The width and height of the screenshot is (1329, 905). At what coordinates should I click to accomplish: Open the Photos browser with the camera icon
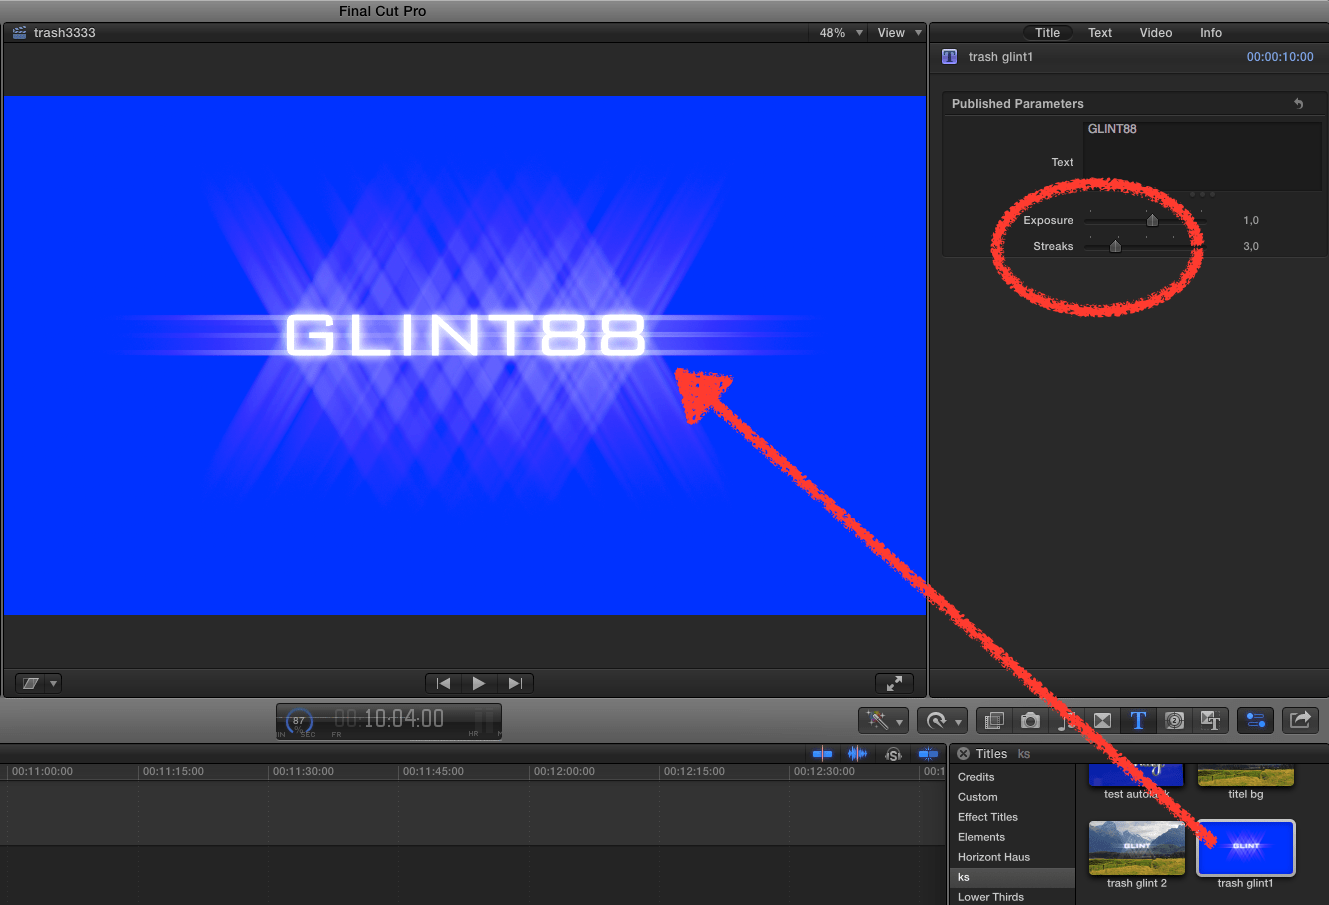1030,720
